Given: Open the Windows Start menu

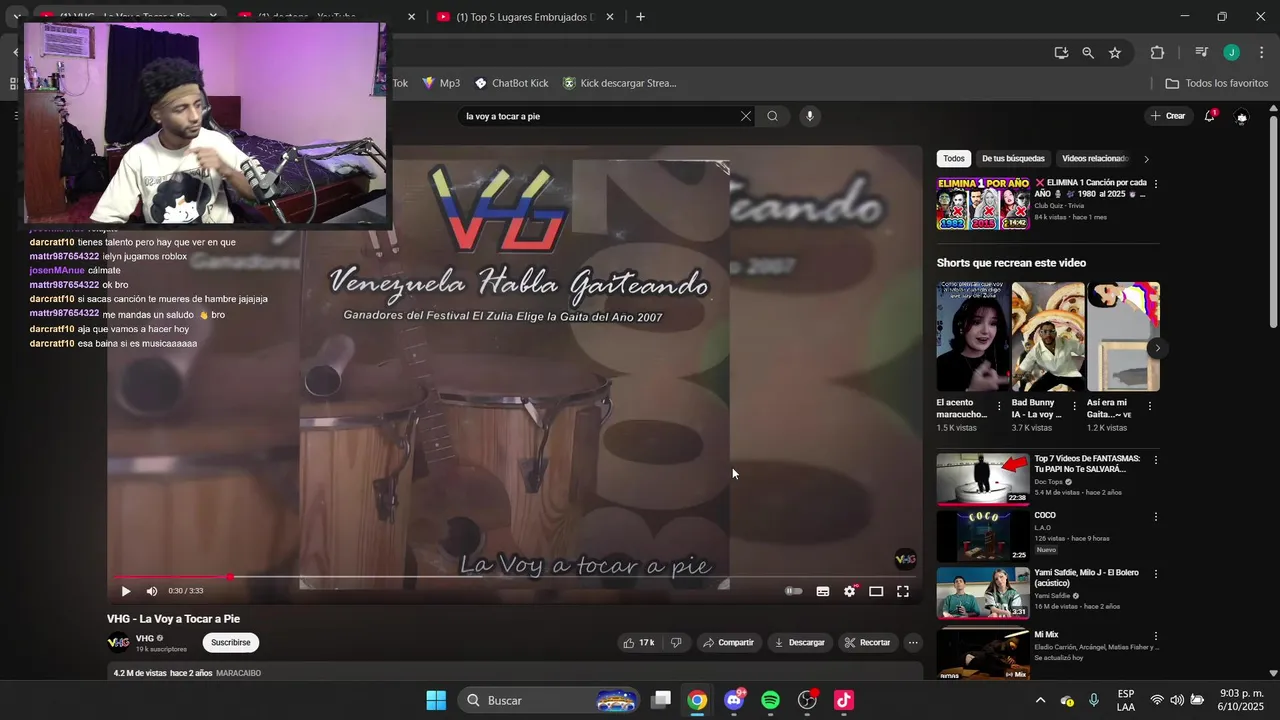Looking at the screenshot, I should pyautogui.click(x=436, y=700).
